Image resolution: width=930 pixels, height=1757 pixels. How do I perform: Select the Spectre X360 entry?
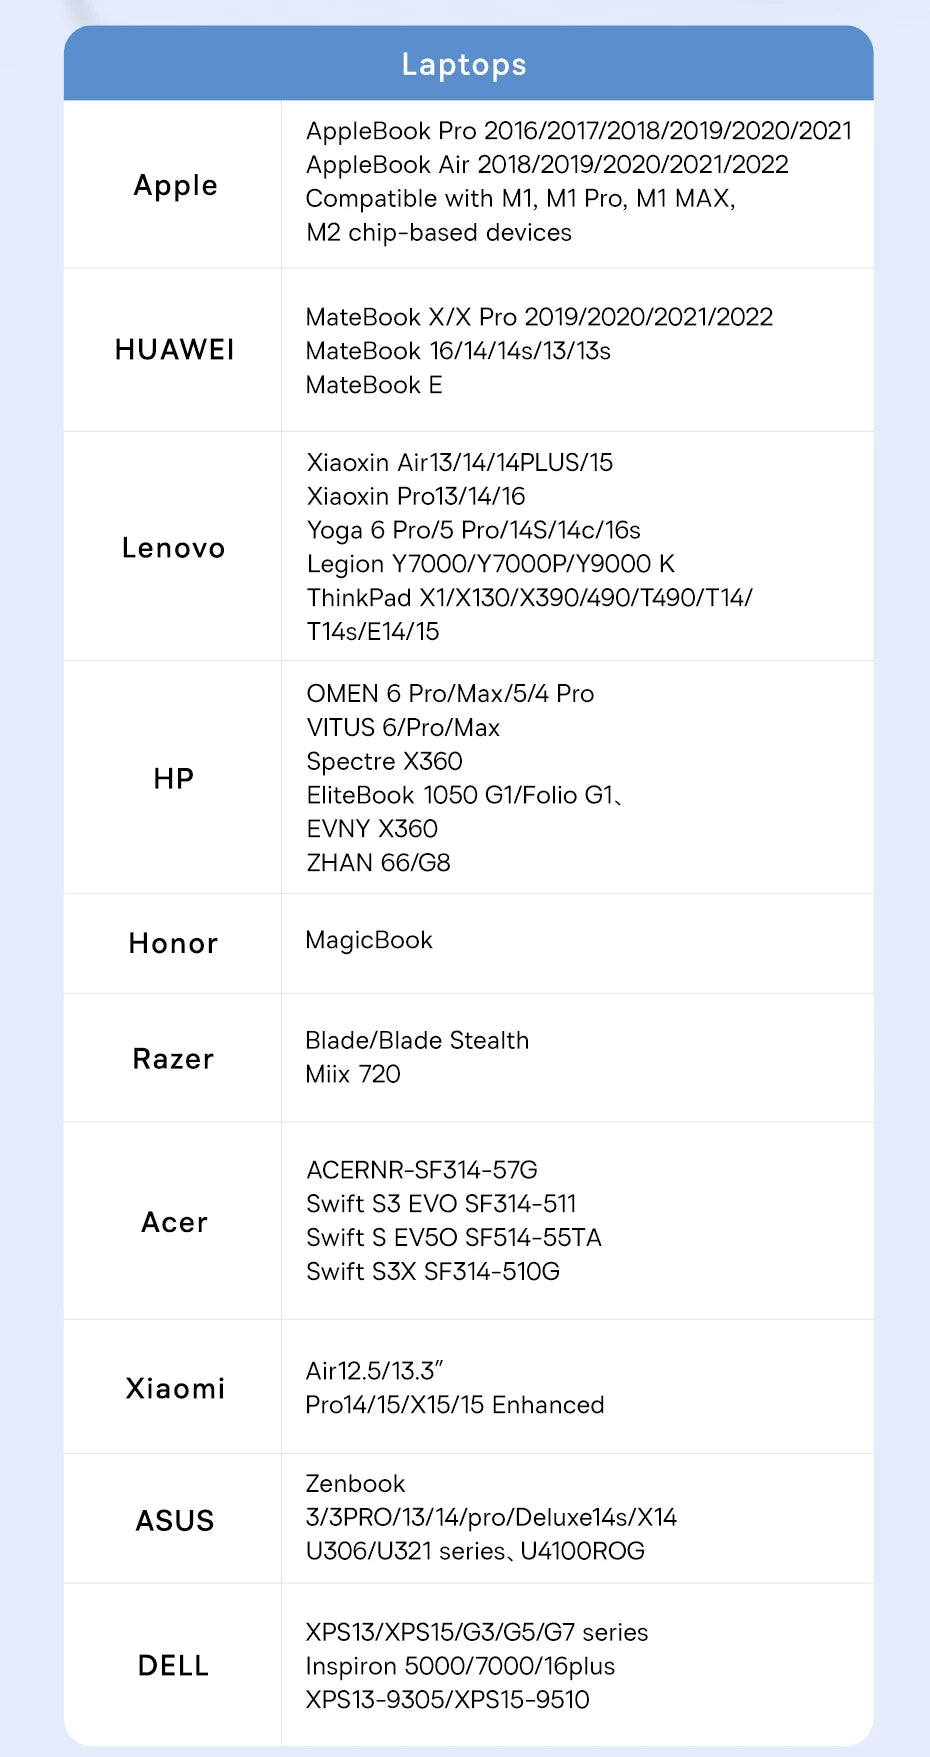pos(384,761)
